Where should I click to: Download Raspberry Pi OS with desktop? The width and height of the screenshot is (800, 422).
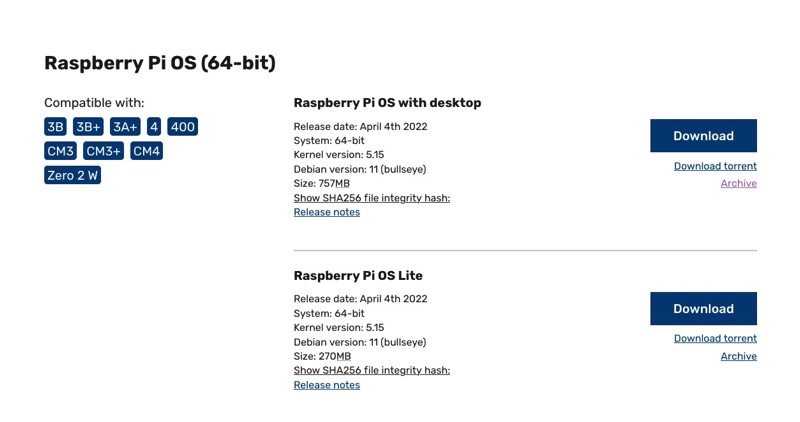703,136
